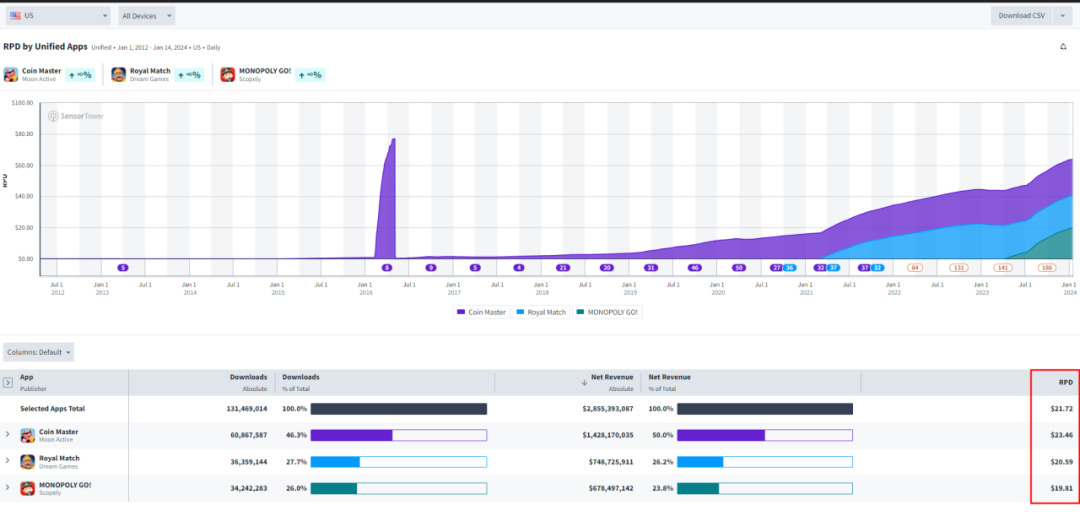Click the RPD column header

point(1065,381)
